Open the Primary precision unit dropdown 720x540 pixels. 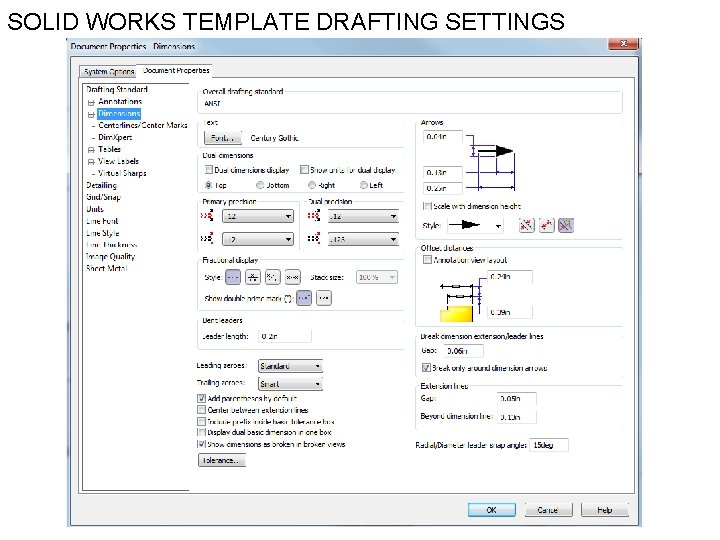[258, 216]
